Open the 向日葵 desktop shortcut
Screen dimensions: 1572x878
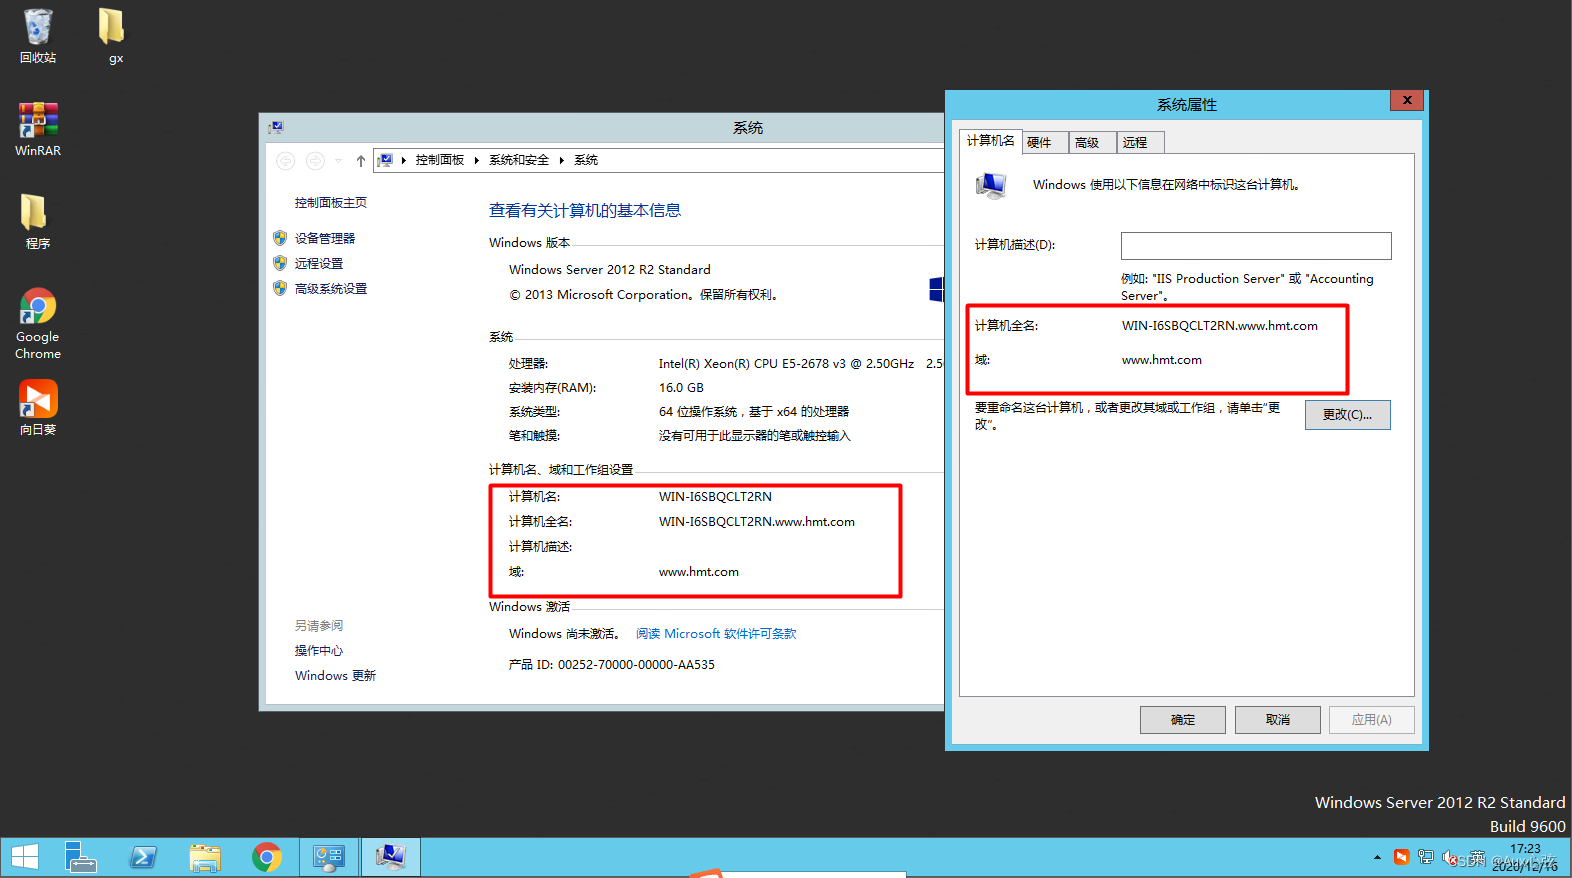pos(38,407)
